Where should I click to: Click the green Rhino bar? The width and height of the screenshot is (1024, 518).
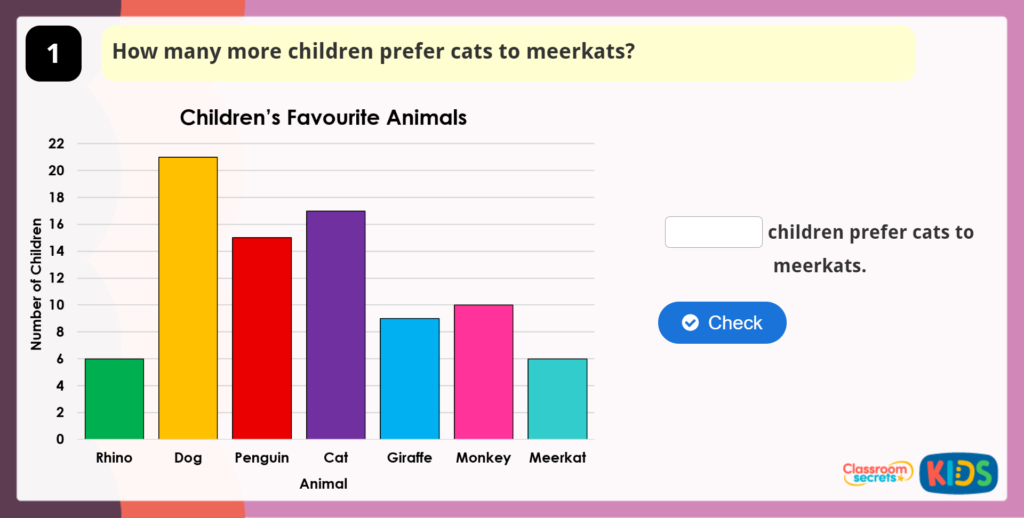pyautogui.click(x=114, y=398)
